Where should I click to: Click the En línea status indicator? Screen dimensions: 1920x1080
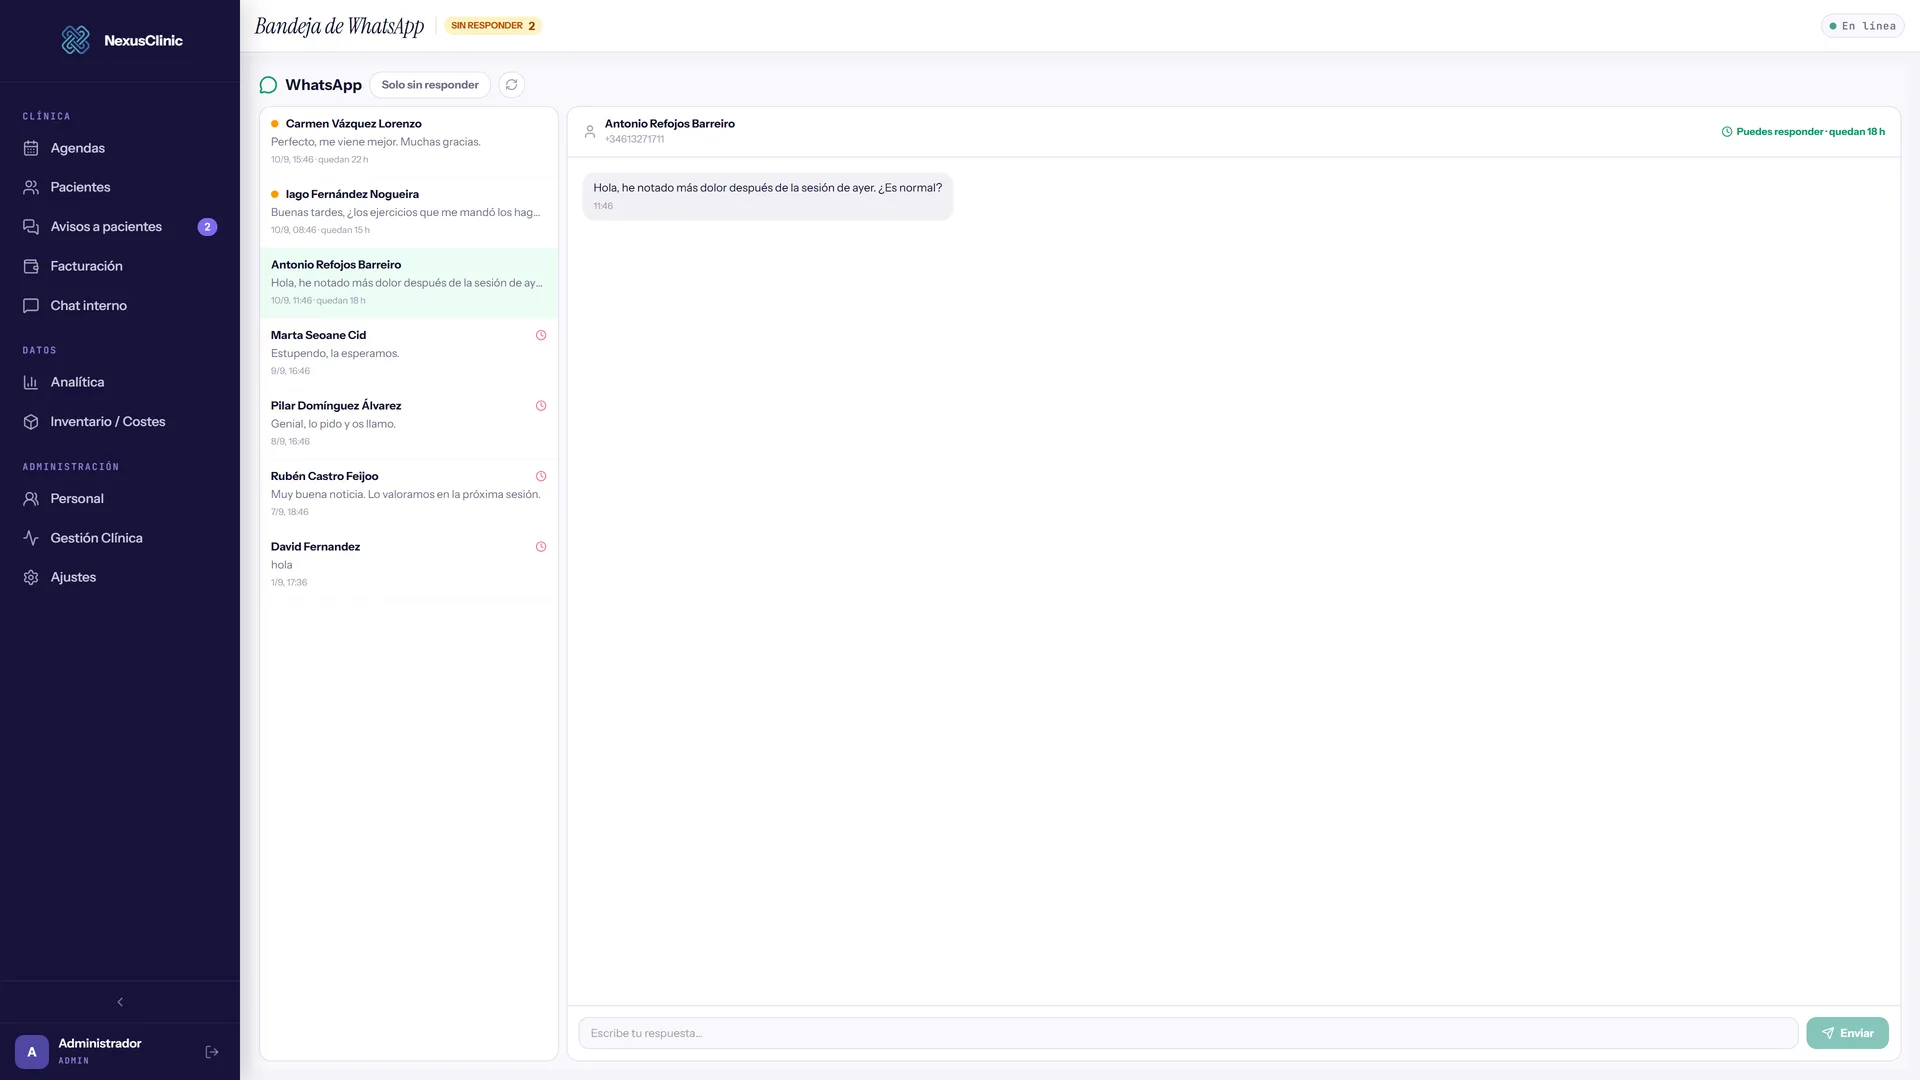click(x=1862, y=26)
